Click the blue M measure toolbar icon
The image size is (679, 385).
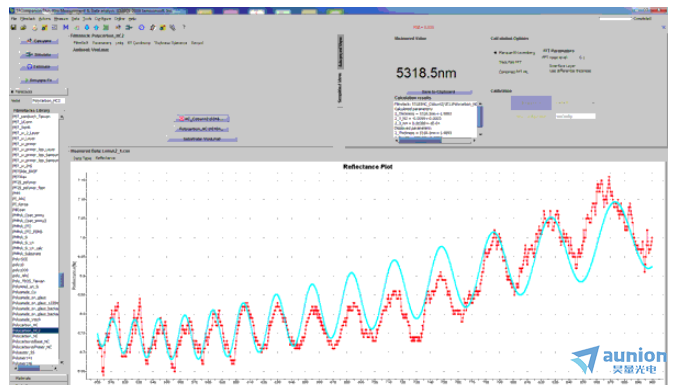pyautogui.click(x=66, y=27)
